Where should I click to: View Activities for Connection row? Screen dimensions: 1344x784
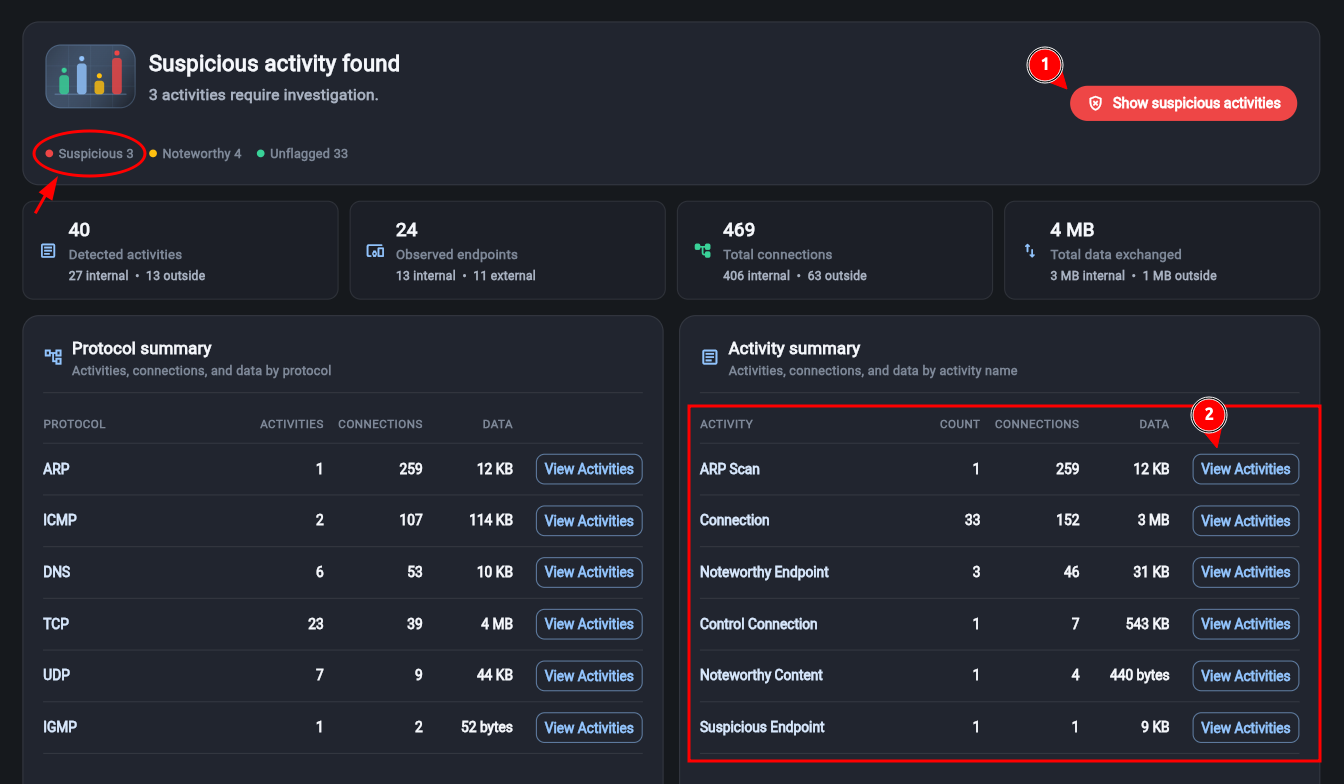tap(1245, 521)
